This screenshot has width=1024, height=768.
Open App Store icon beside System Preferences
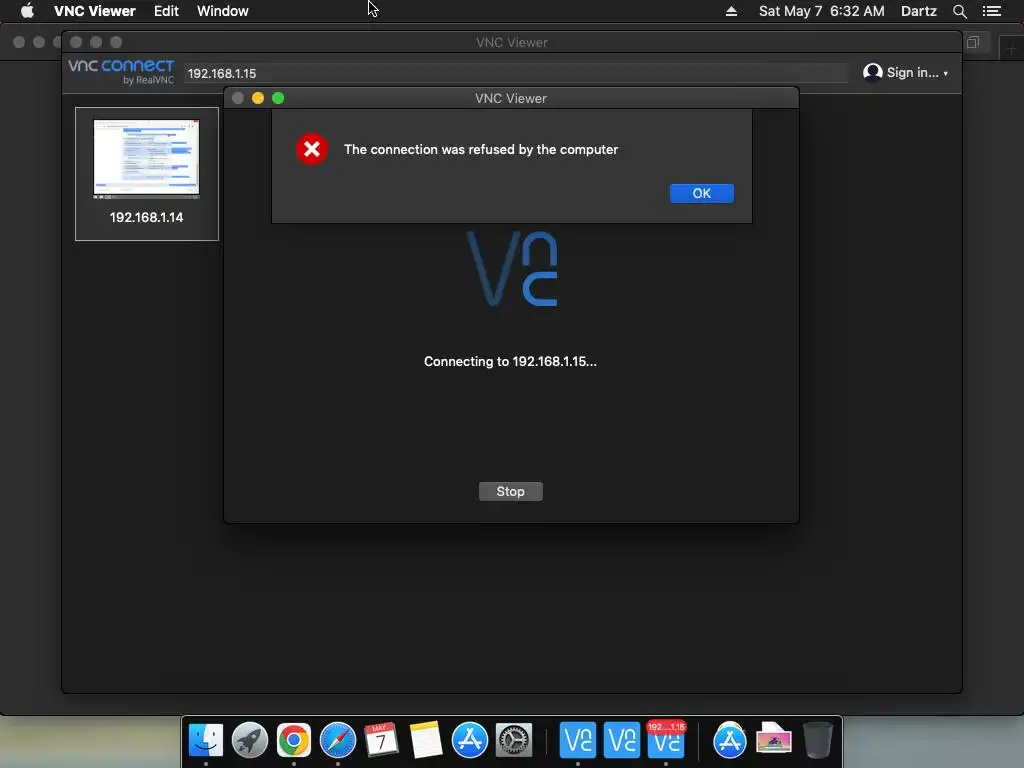click(x=470, y=740)
